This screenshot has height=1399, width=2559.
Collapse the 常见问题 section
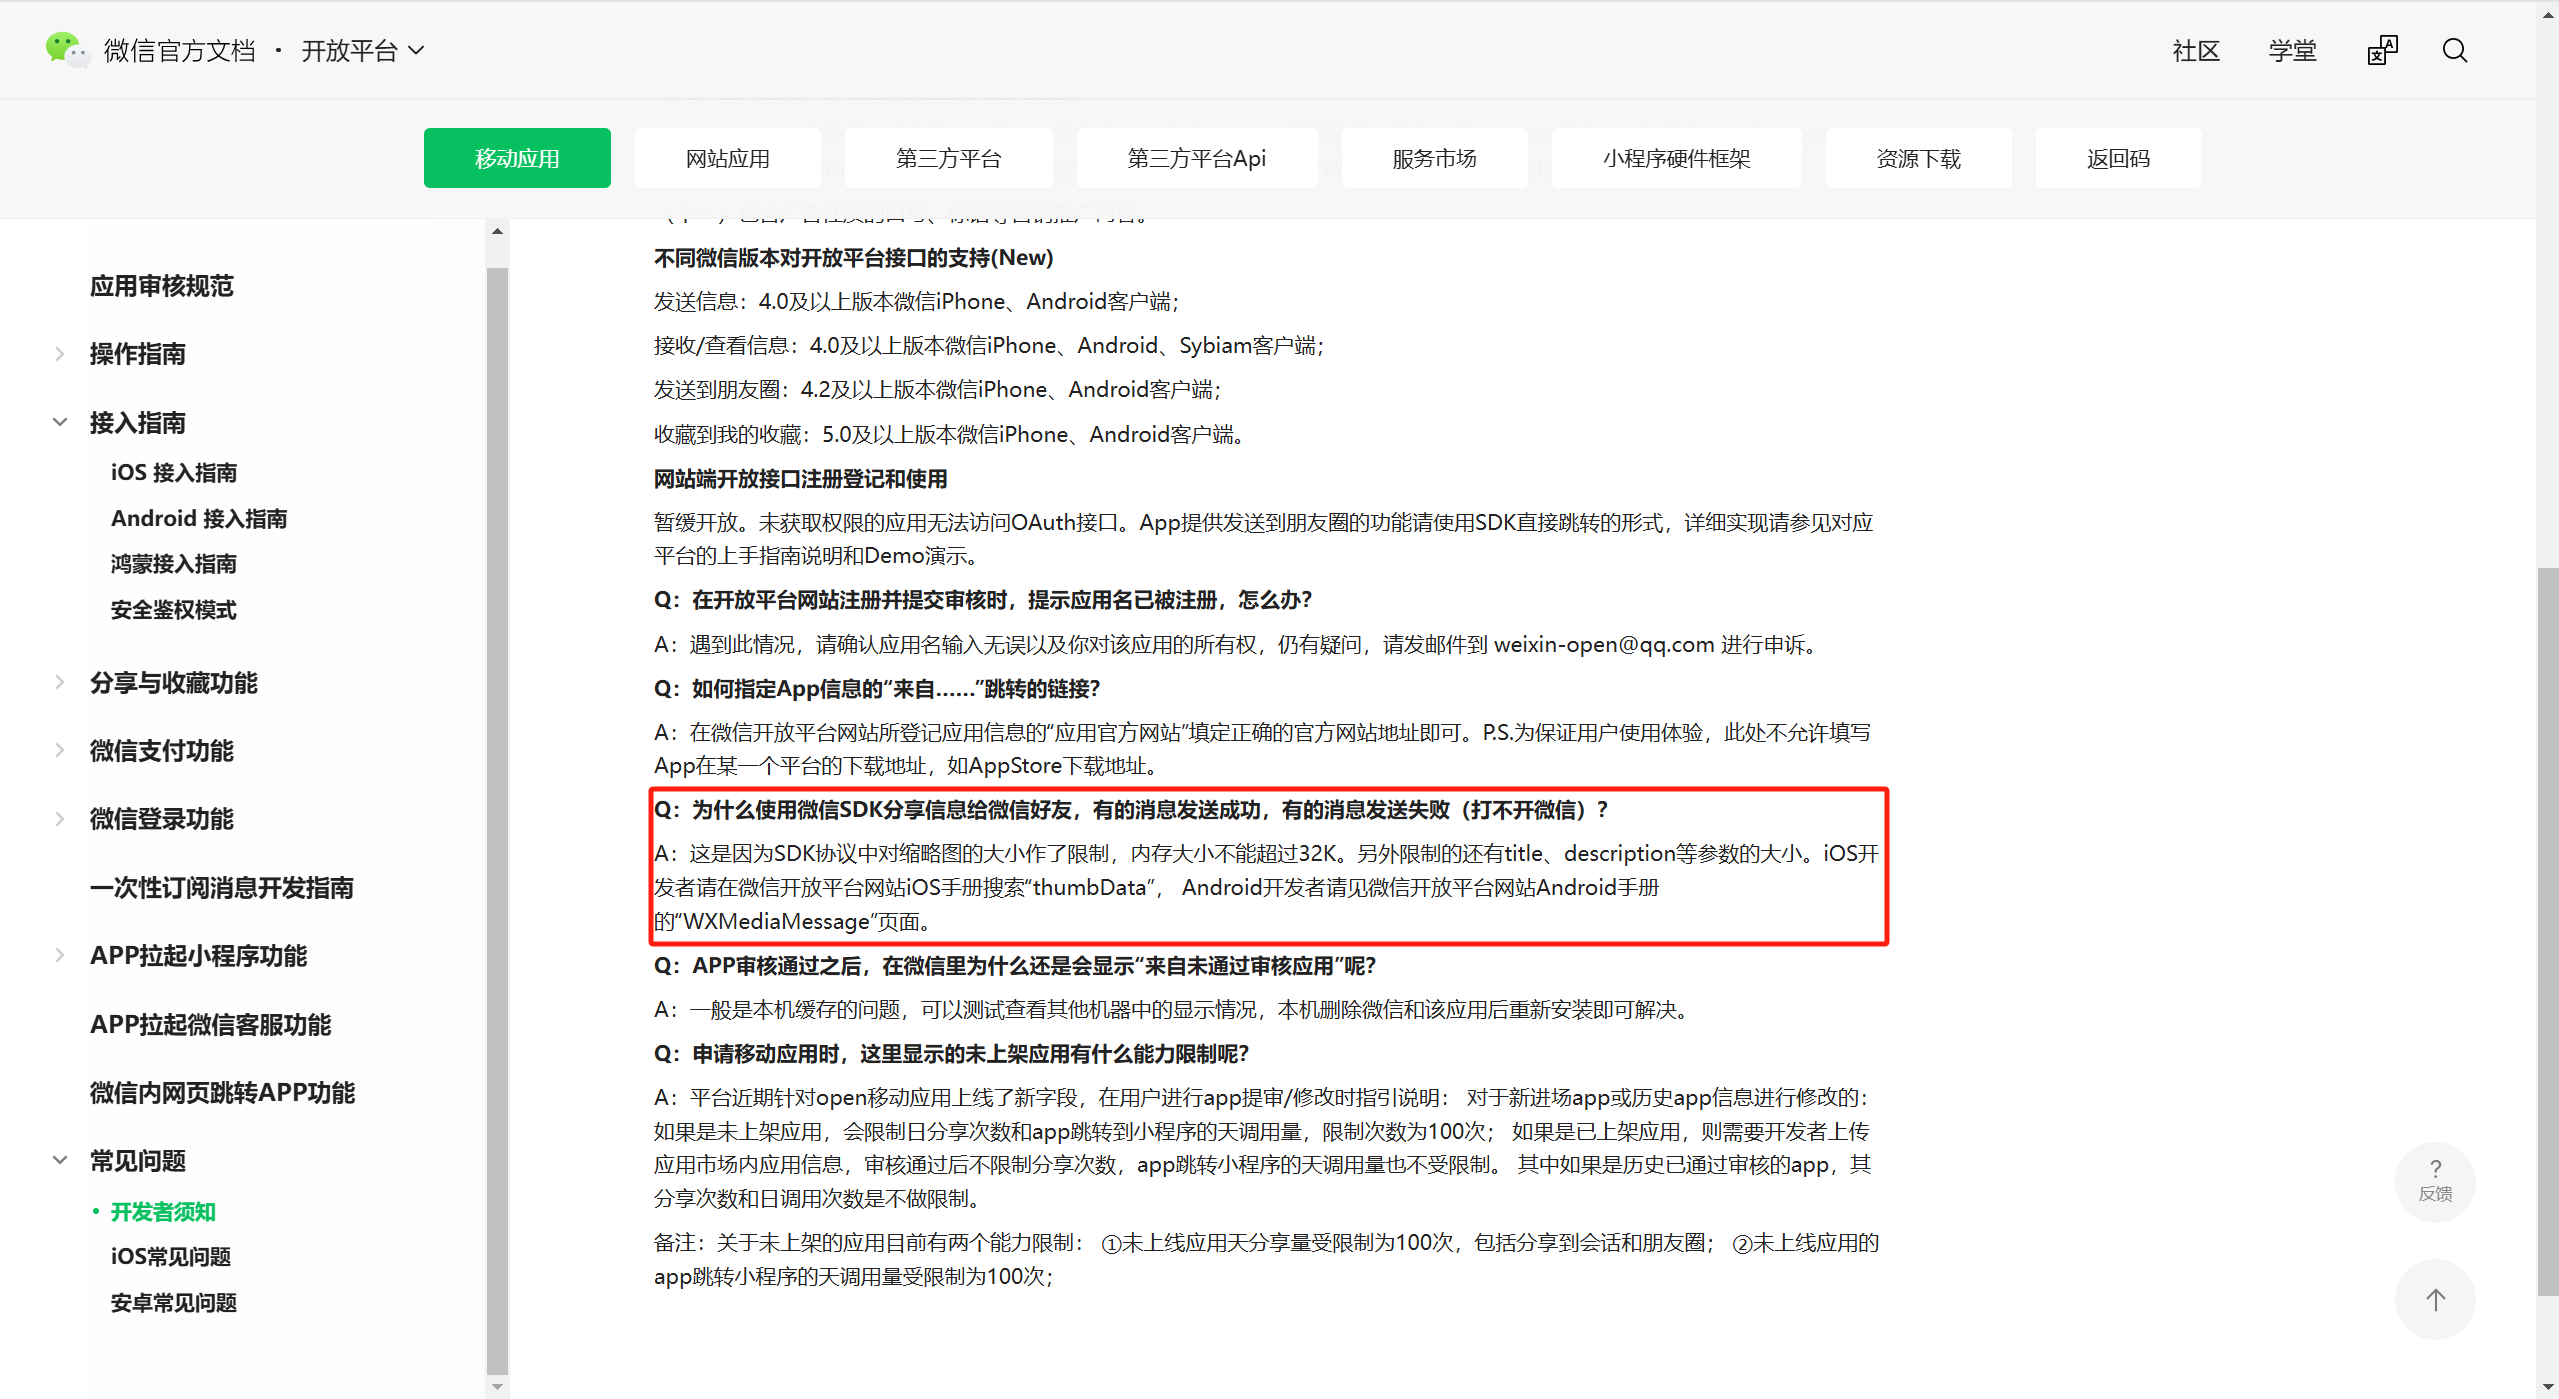pyautogui.click(x=60, y=1160)
